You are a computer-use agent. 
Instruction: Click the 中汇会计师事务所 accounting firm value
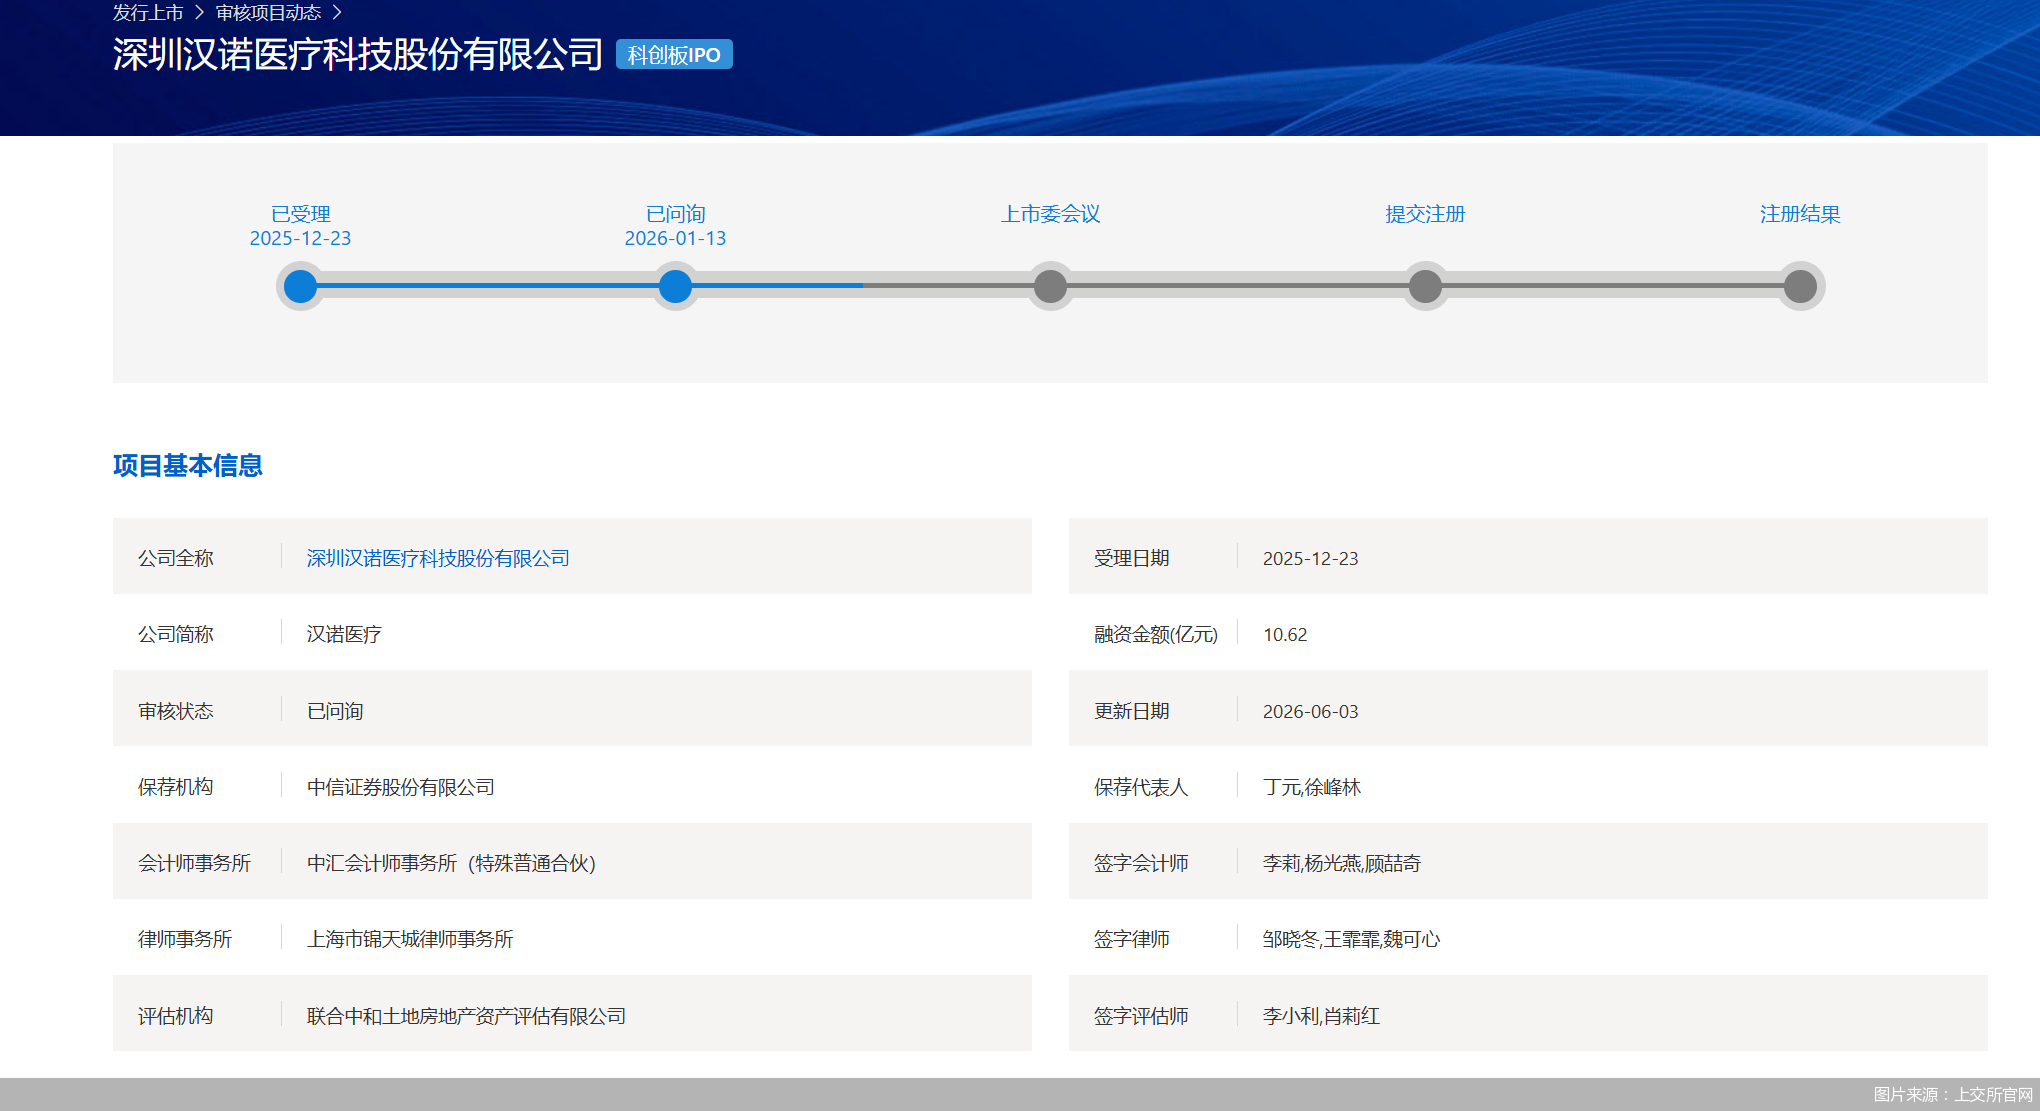(x=451, y=863)
